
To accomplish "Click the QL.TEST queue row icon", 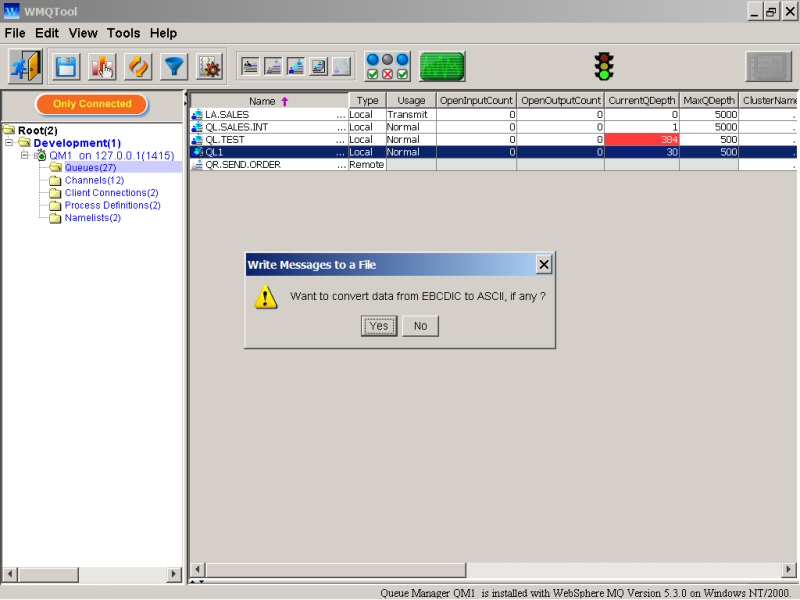I will (x=197, y=140).
